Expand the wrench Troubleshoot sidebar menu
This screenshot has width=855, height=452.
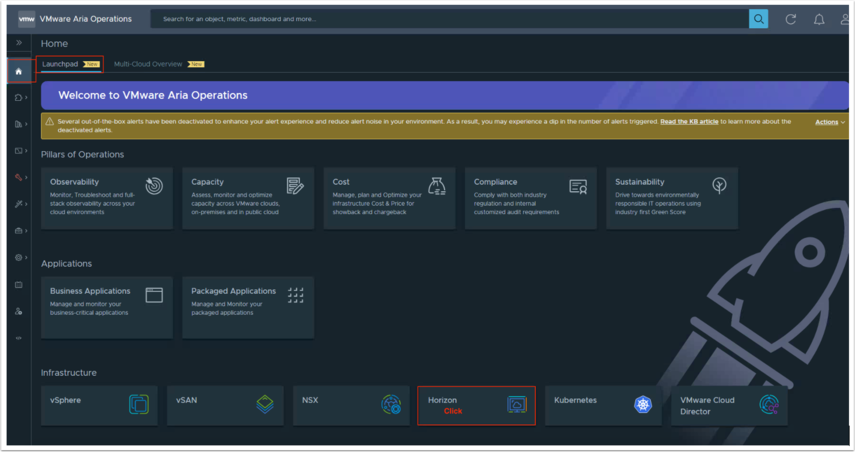point(19,204)
